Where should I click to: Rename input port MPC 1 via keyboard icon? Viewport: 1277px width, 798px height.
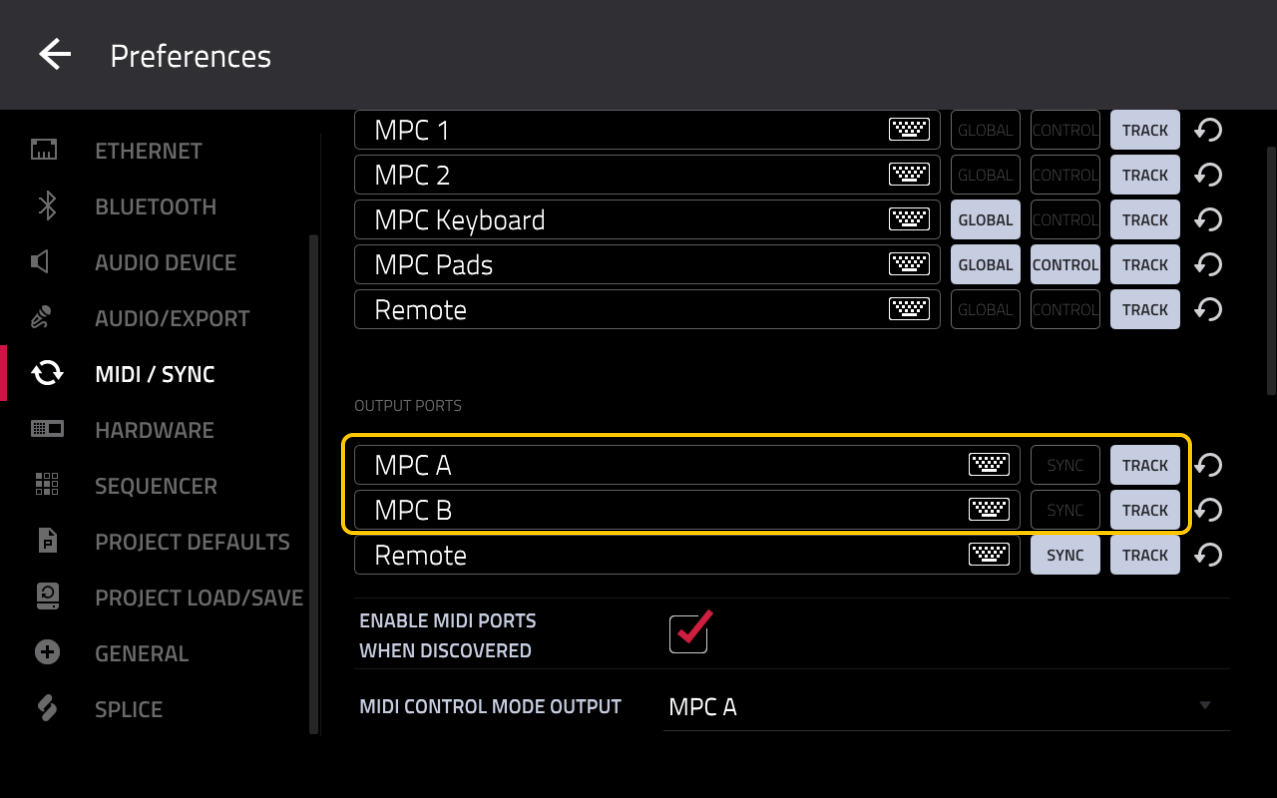(x=909, y=130)
